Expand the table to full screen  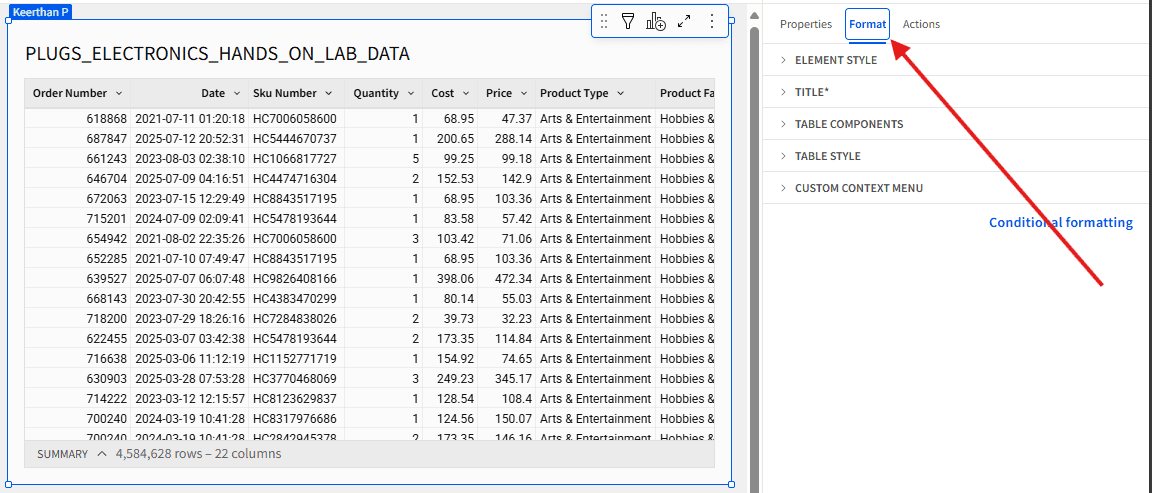pyautogui.click(x=684, y=21)
